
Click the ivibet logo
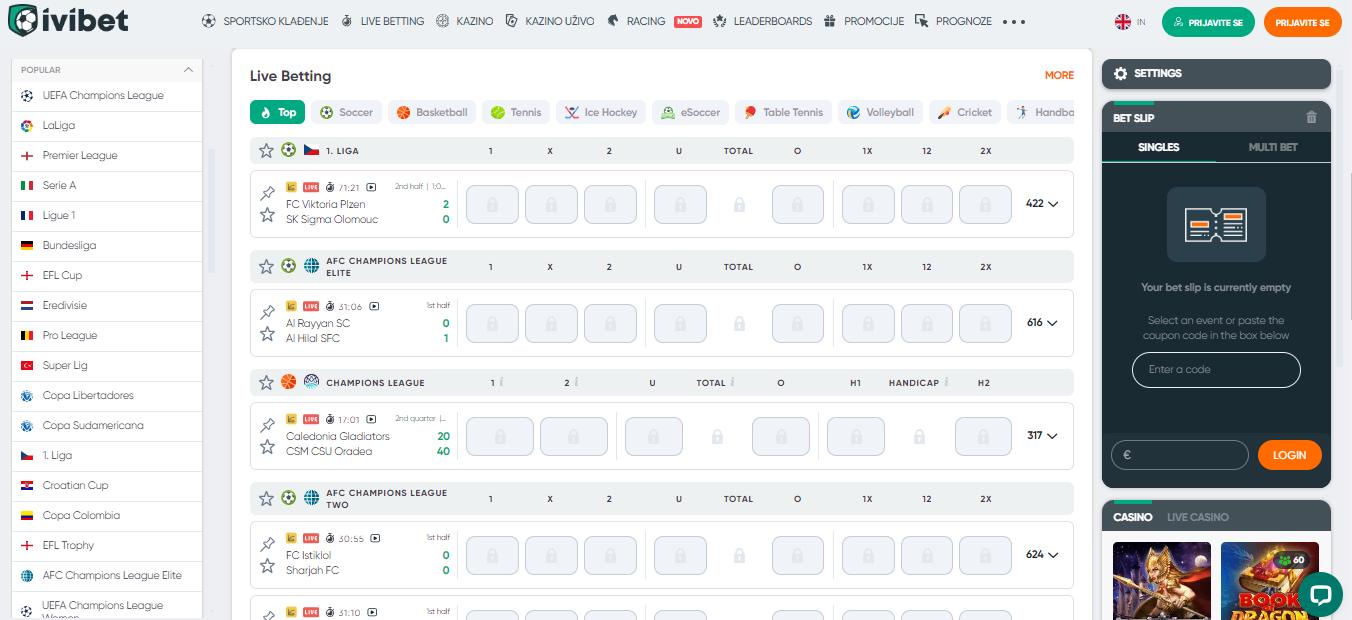pyautogui.click(x=69, y=21)
